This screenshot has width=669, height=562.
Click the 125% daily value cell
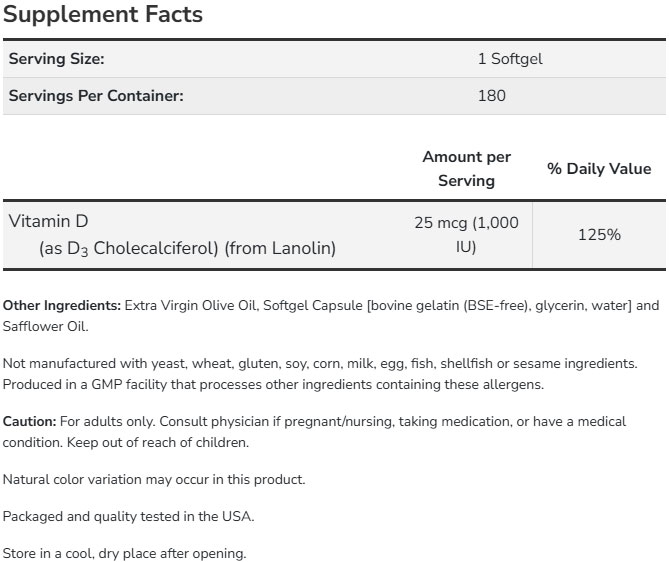pos(599,235)
